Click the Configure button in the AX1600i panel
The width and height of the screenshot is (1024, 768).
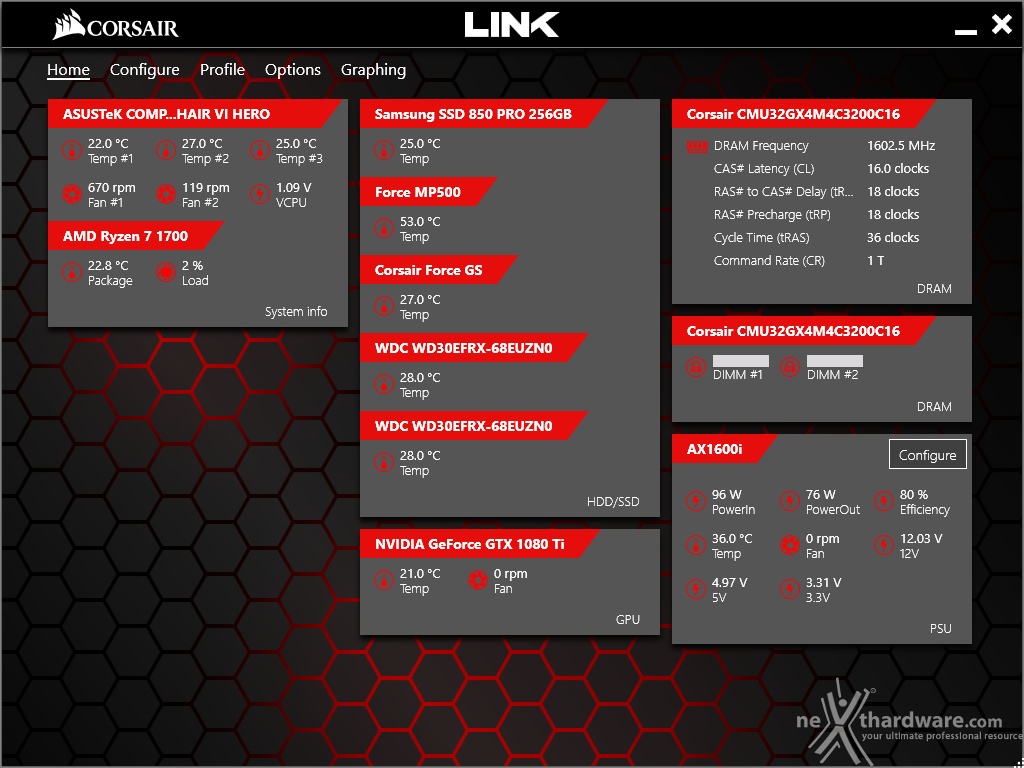(x=927, y=455)
